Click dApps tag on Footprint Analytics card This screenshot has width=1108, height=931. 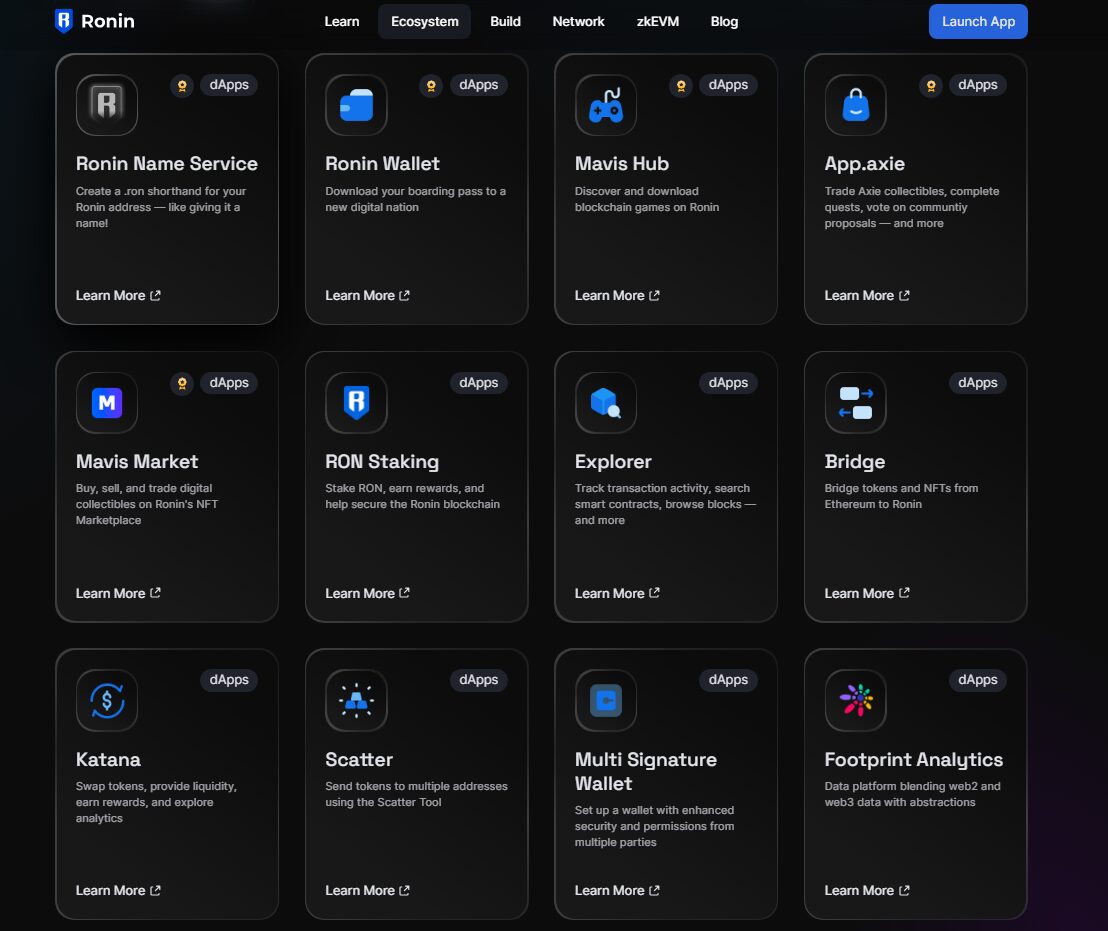point(977,680)
